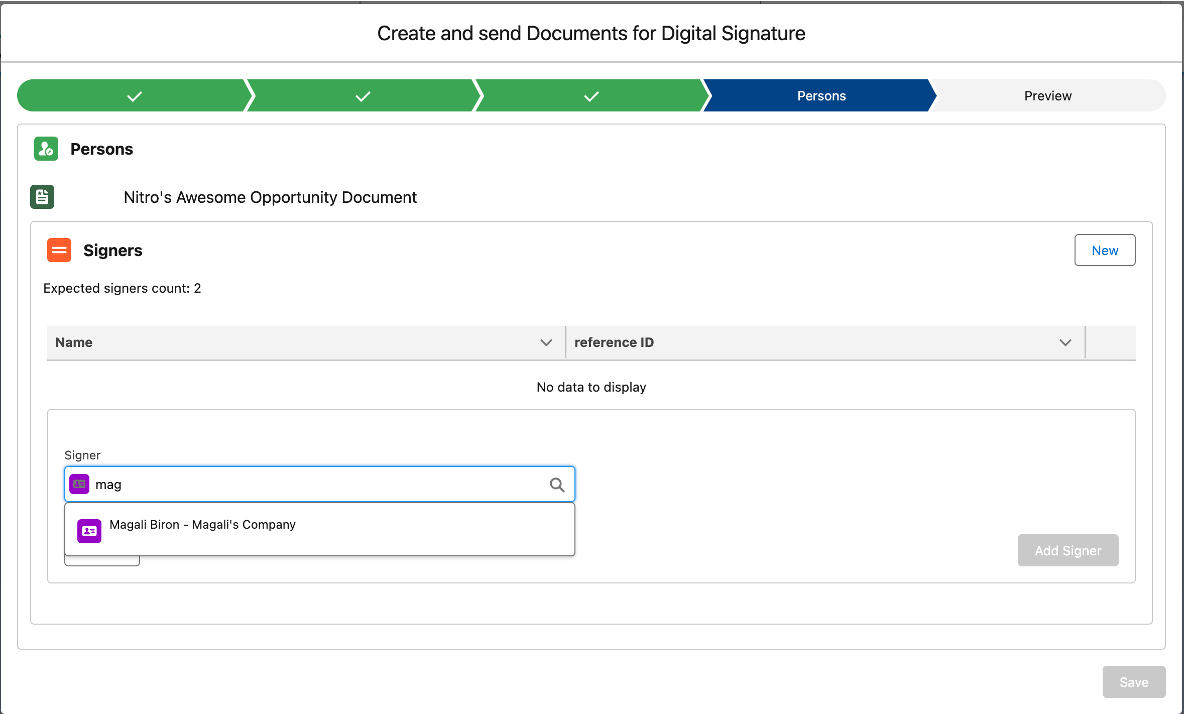The width and height of the screenshot is (1184, 714).
Task: Click the New button in Signers
Action: click(1104, 250)
